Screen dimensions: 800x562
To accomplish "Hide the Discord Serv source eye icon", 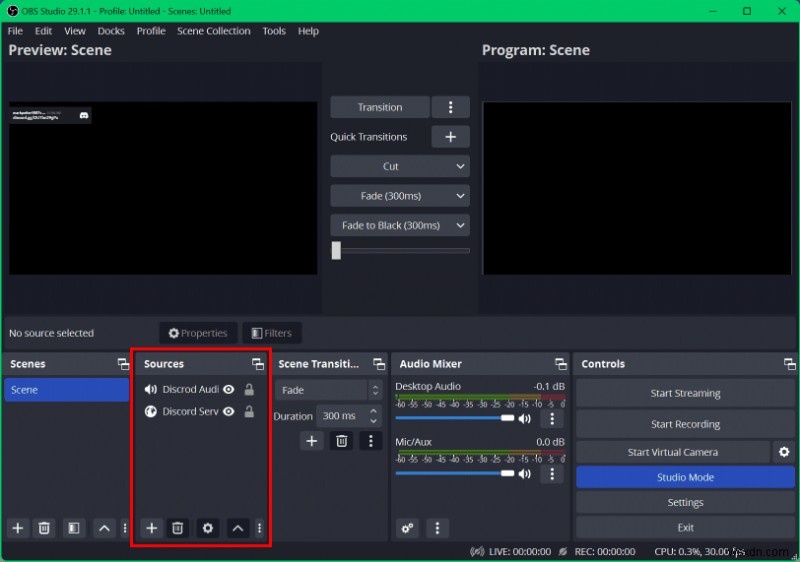I will click(229, 412).
